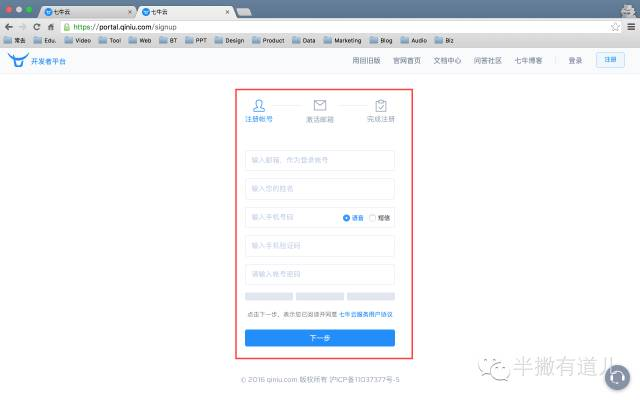Open the 七牛云服务用户协议 link

click(365, 314)
